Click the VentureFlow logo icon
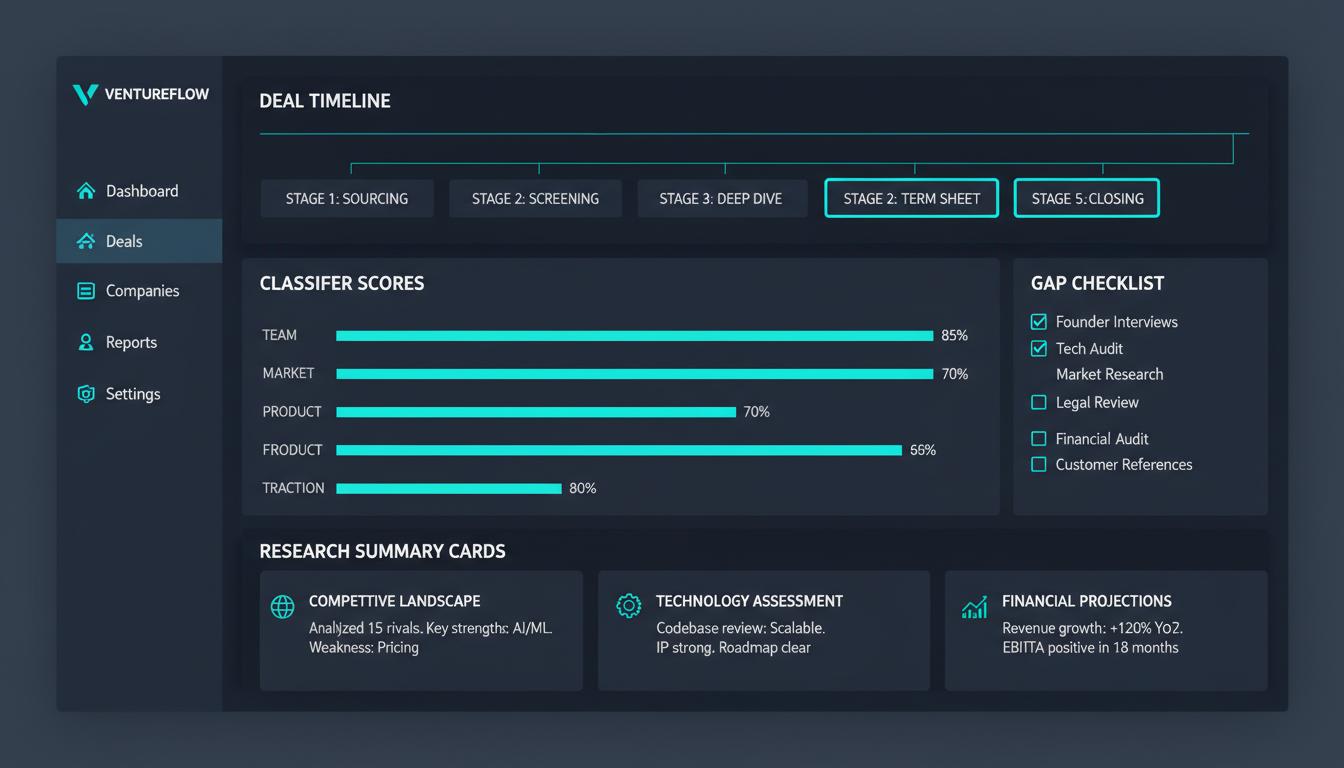The image size is (1344, 768). click(85, 94)
